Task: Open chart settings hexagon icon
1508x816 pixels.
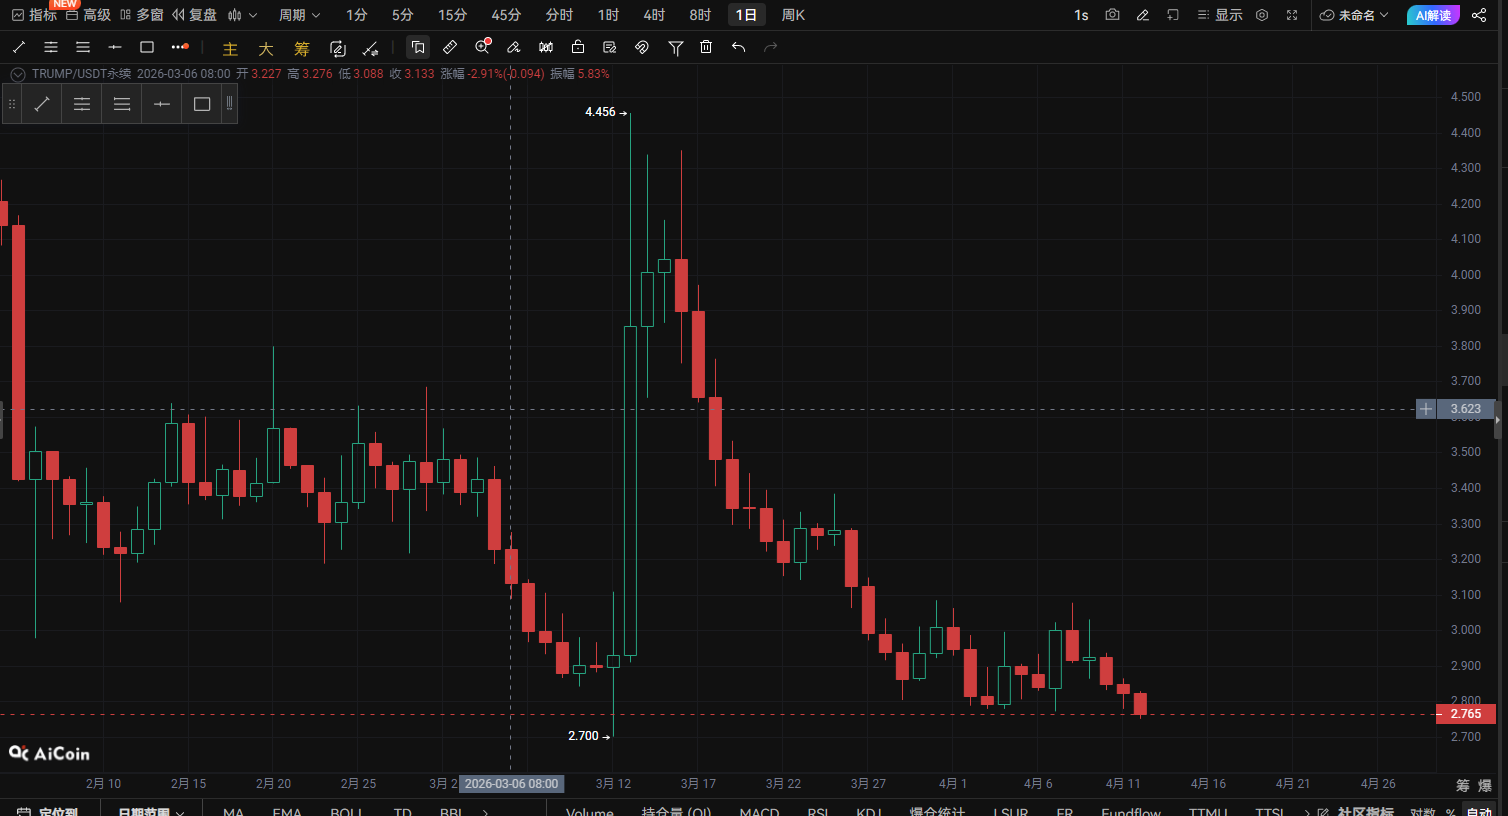Action: coord(1262,15)
